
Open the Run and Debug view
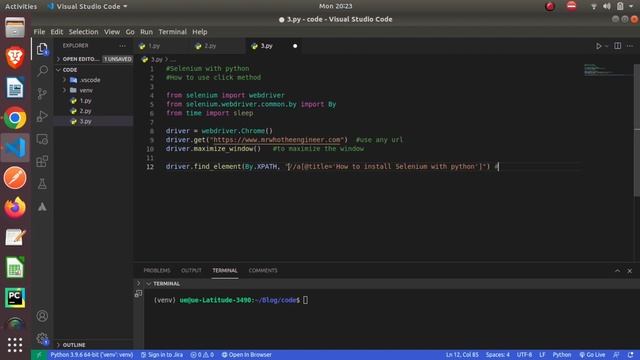(42, 116)
